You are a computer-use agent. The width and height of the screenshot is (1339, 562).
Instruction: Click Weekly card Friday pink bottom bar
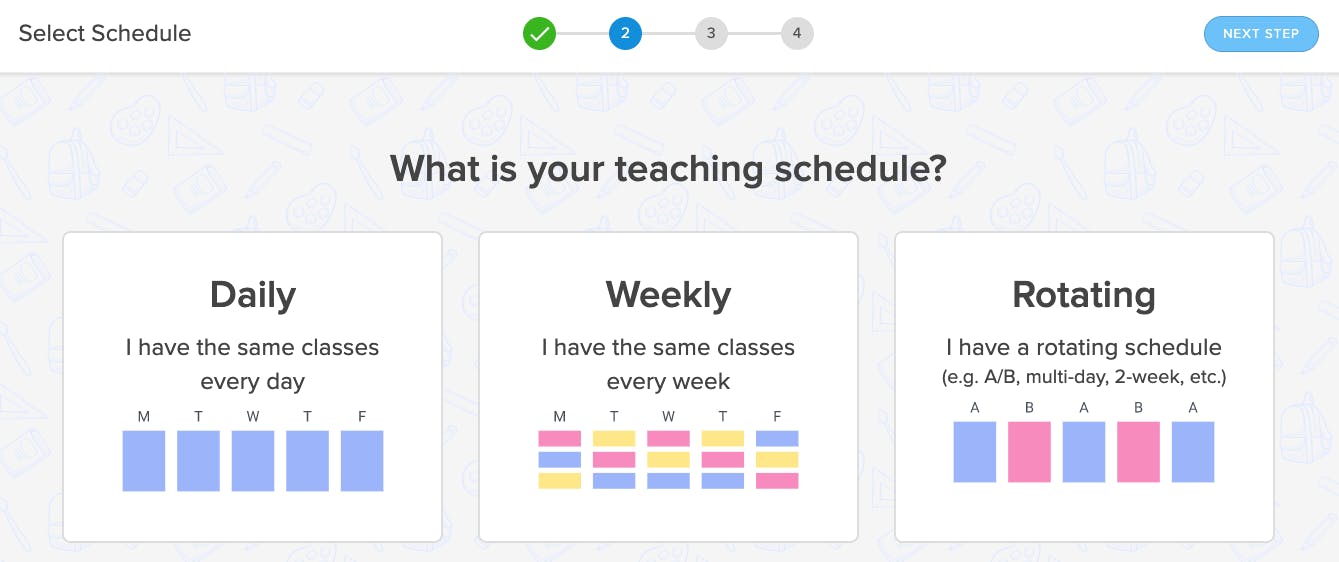(x=777, y=481)
